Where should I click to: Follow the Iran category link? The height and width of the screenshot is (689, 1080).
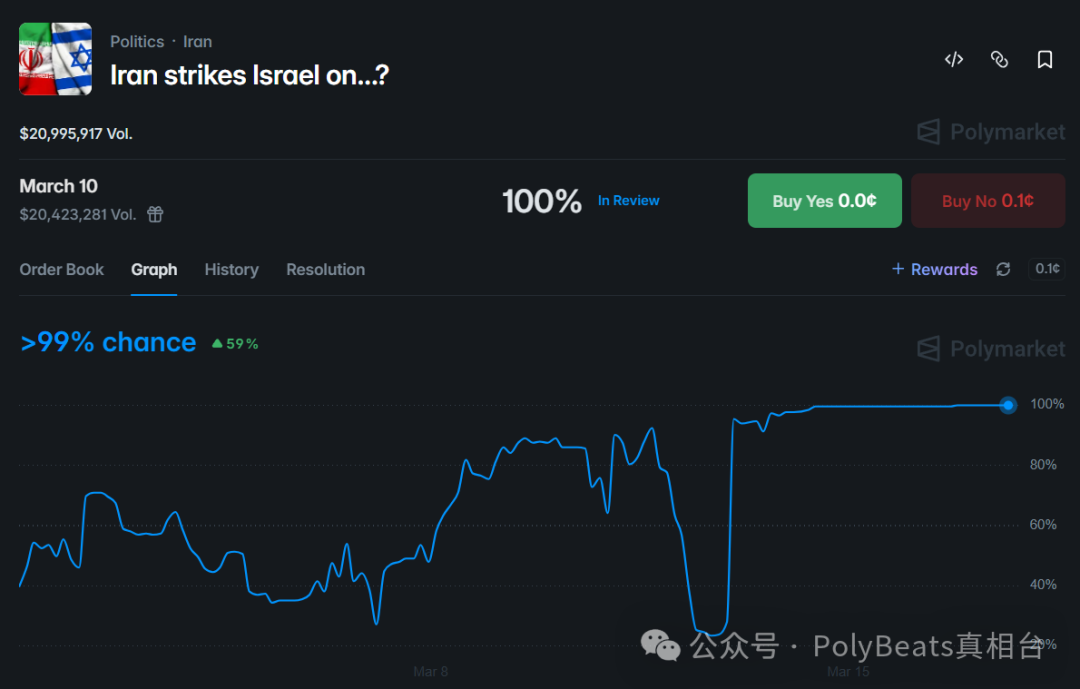point(197,42)
